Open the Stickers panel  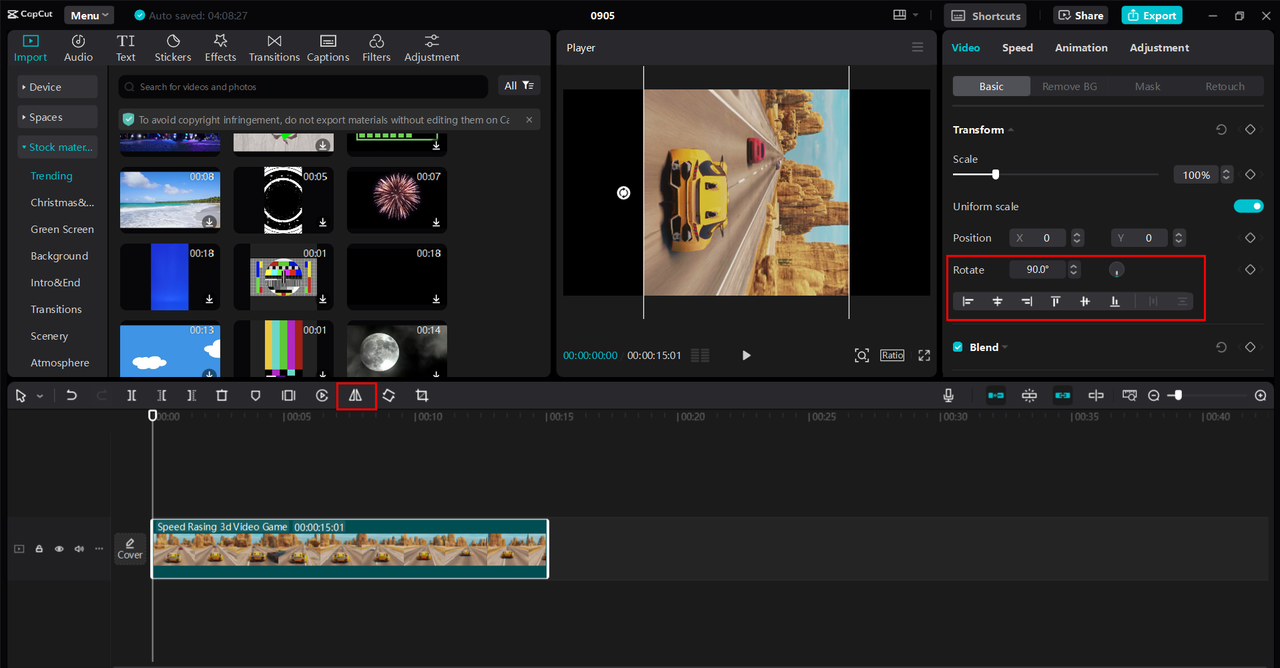coord(173,47)
